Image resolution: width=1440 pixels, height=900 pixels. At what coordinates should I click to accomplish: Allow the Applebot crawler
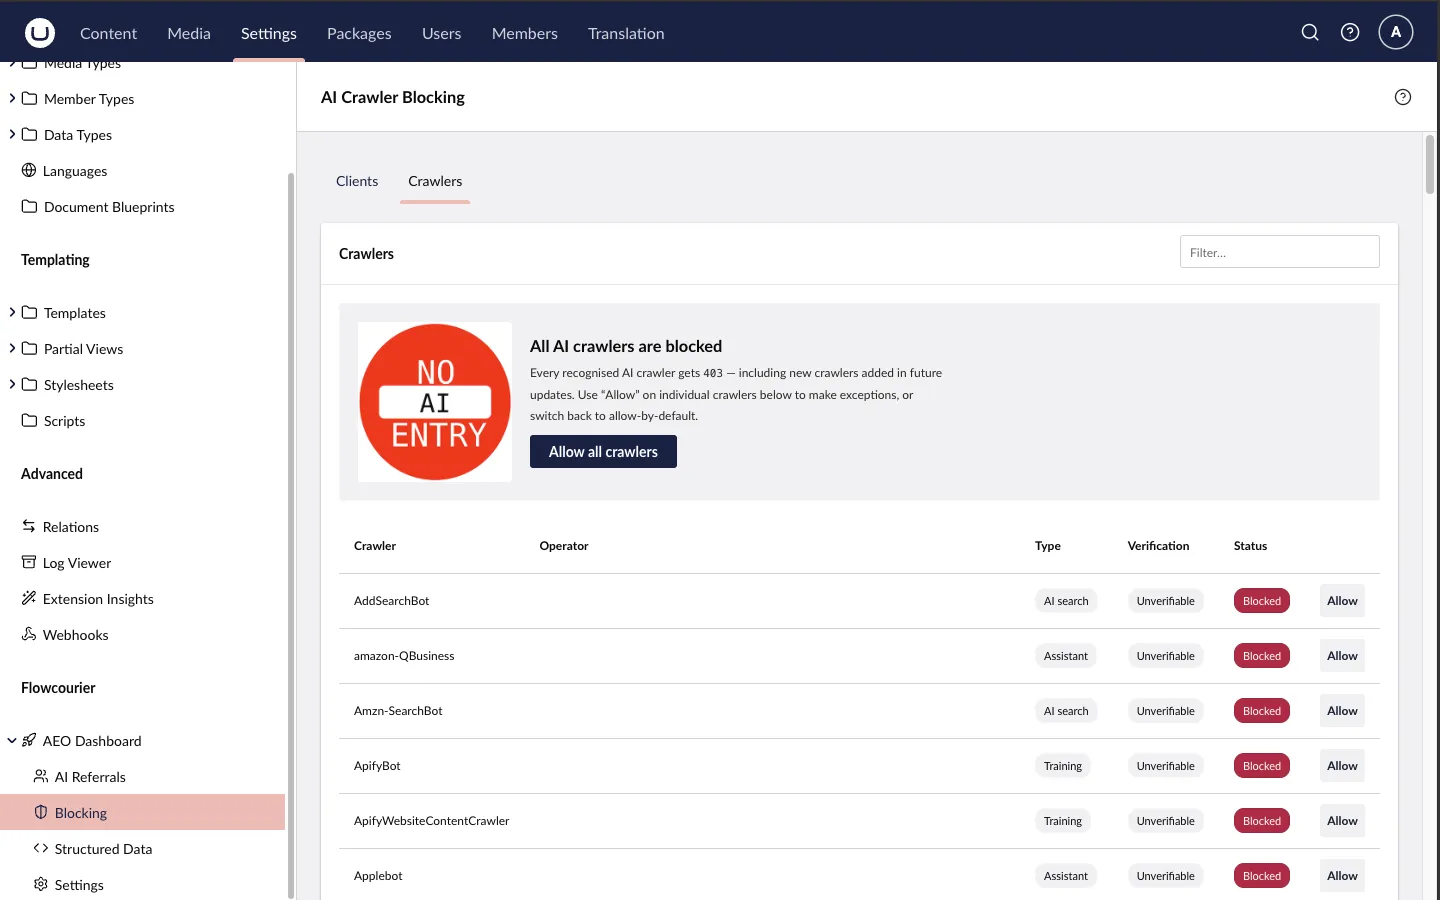(x=1342, y=876)
